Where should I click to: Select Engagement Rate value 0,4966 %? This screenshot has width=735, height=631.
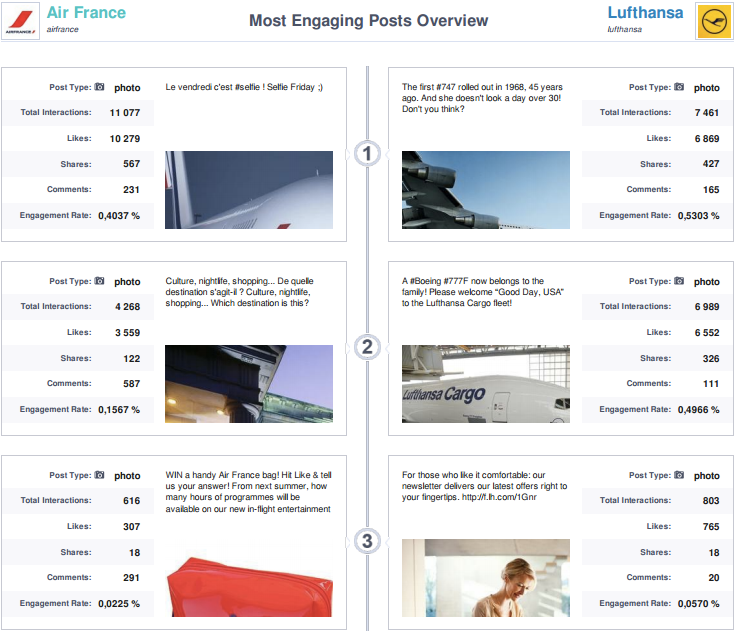pyautogui.click(x=698, y=410)
